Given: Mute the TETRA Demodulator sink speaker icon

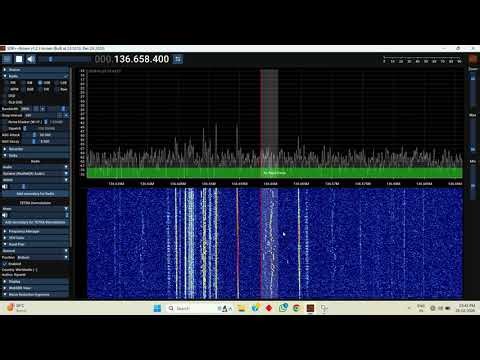Looking at the screenshot, I should coord(5,215).
